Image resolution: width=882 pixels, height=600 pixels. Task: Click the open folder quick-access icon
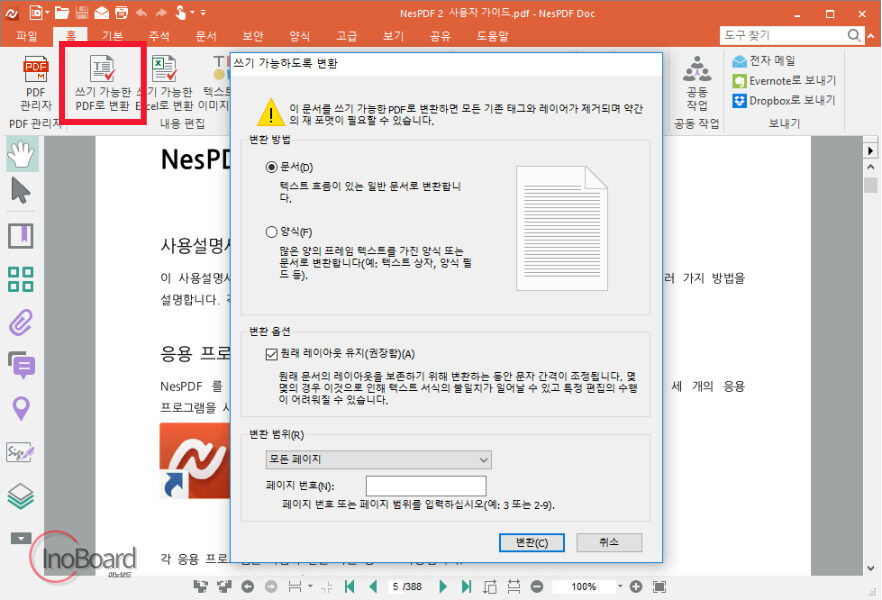(x=62, y=13)
